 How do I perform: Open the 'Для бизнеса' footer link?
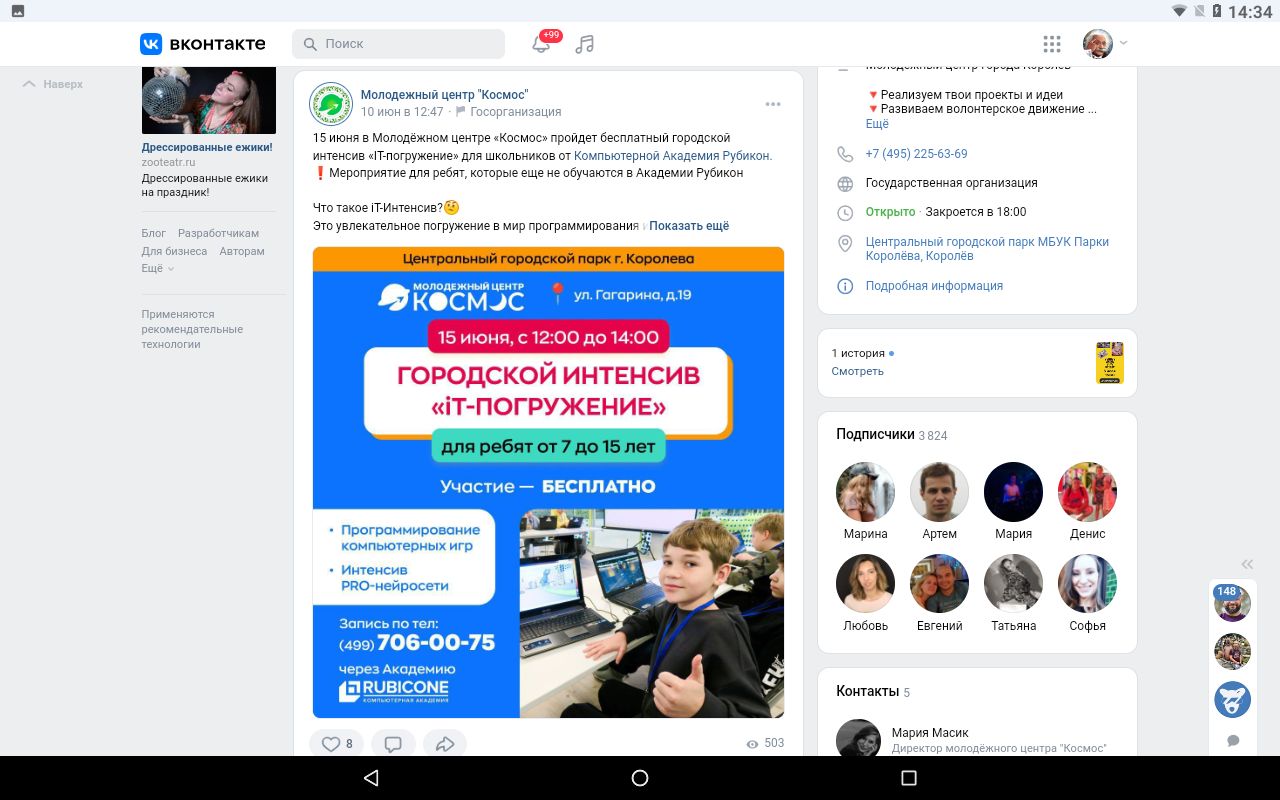(174, 251)
